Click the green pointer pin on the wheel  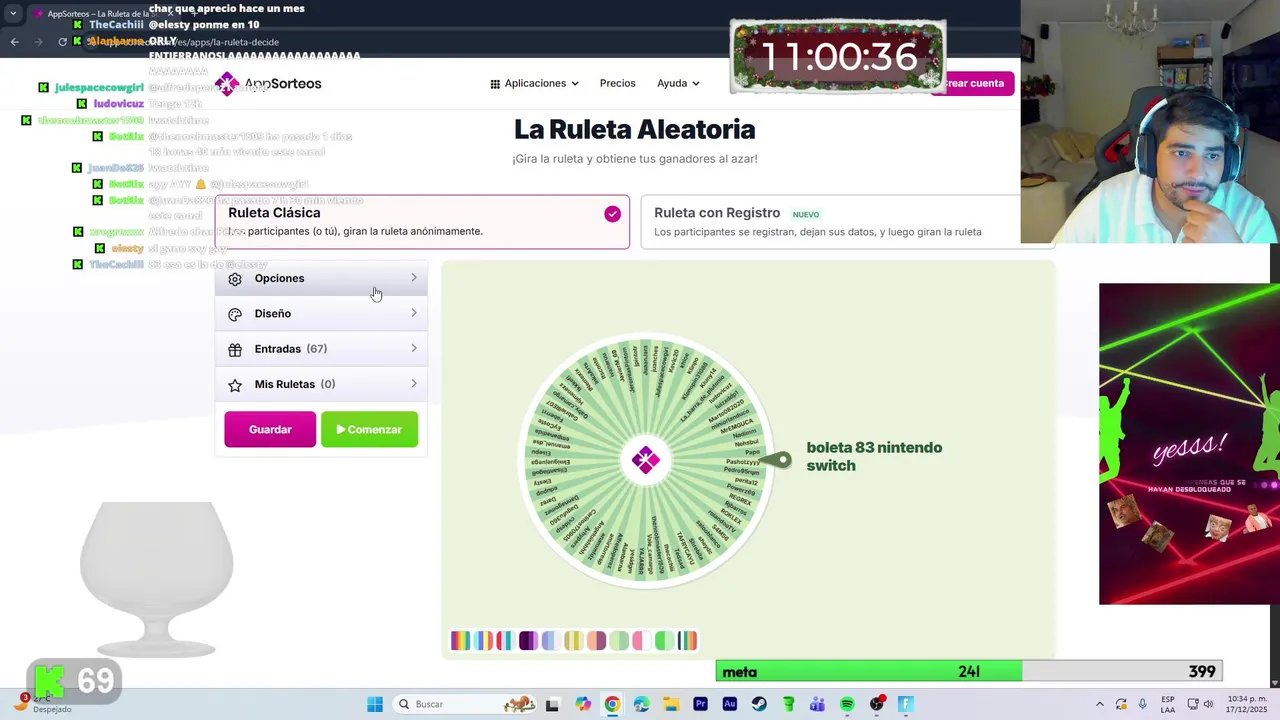776,459
